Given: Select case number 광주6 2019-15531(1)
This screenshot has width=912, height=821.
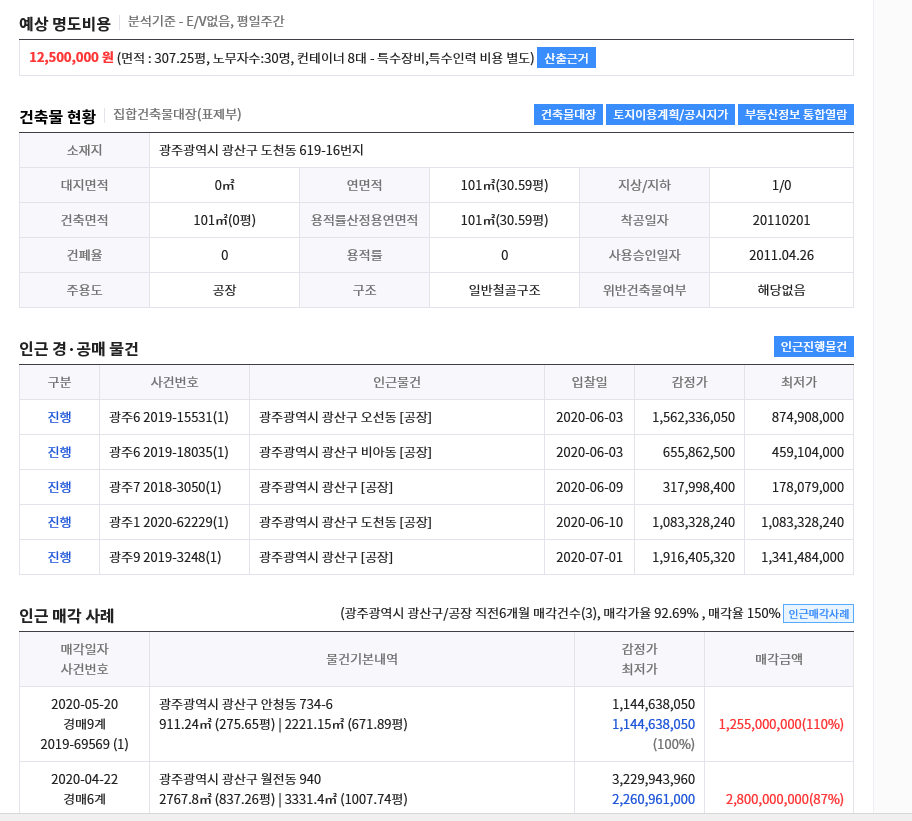Looking at the screenshot, I should coord(169,417).
